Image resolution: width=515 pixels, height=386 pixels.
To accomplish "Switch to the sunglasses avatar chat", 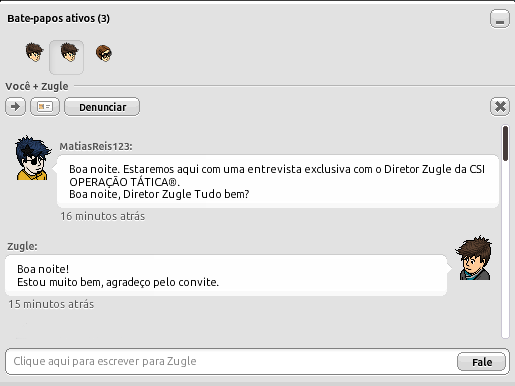I will pos(104,53).
